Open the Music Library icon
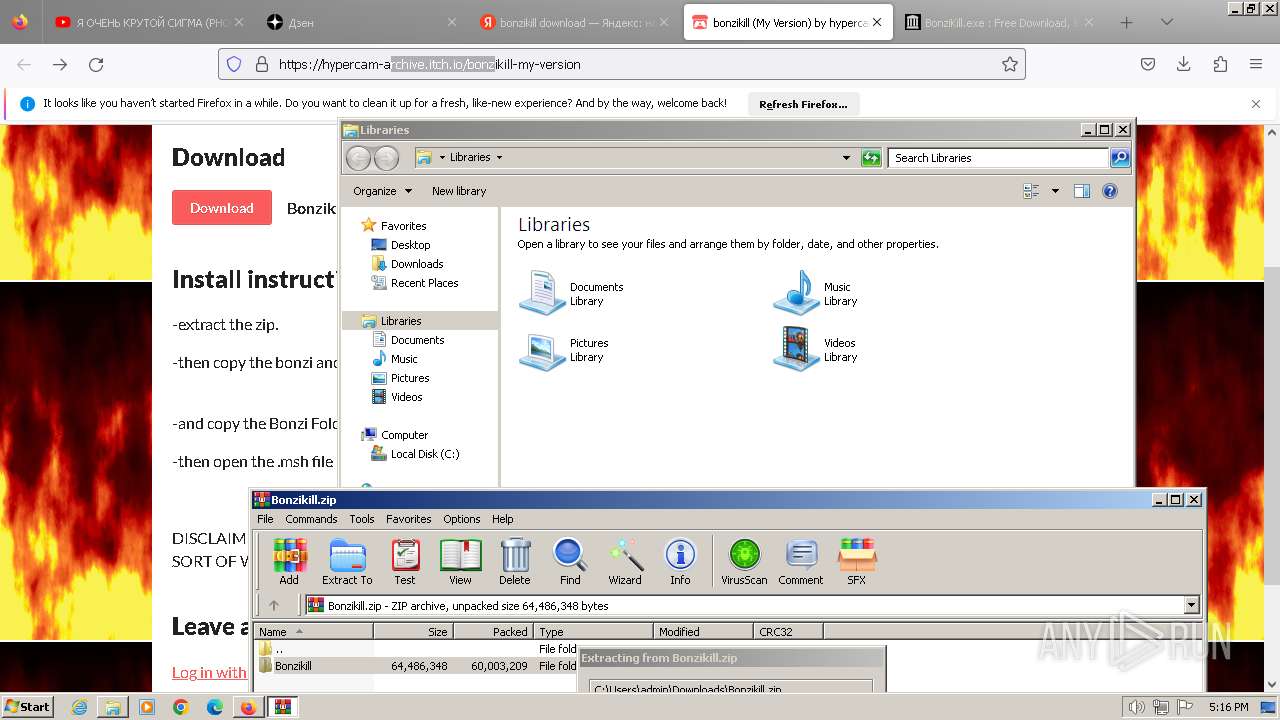 796,293
